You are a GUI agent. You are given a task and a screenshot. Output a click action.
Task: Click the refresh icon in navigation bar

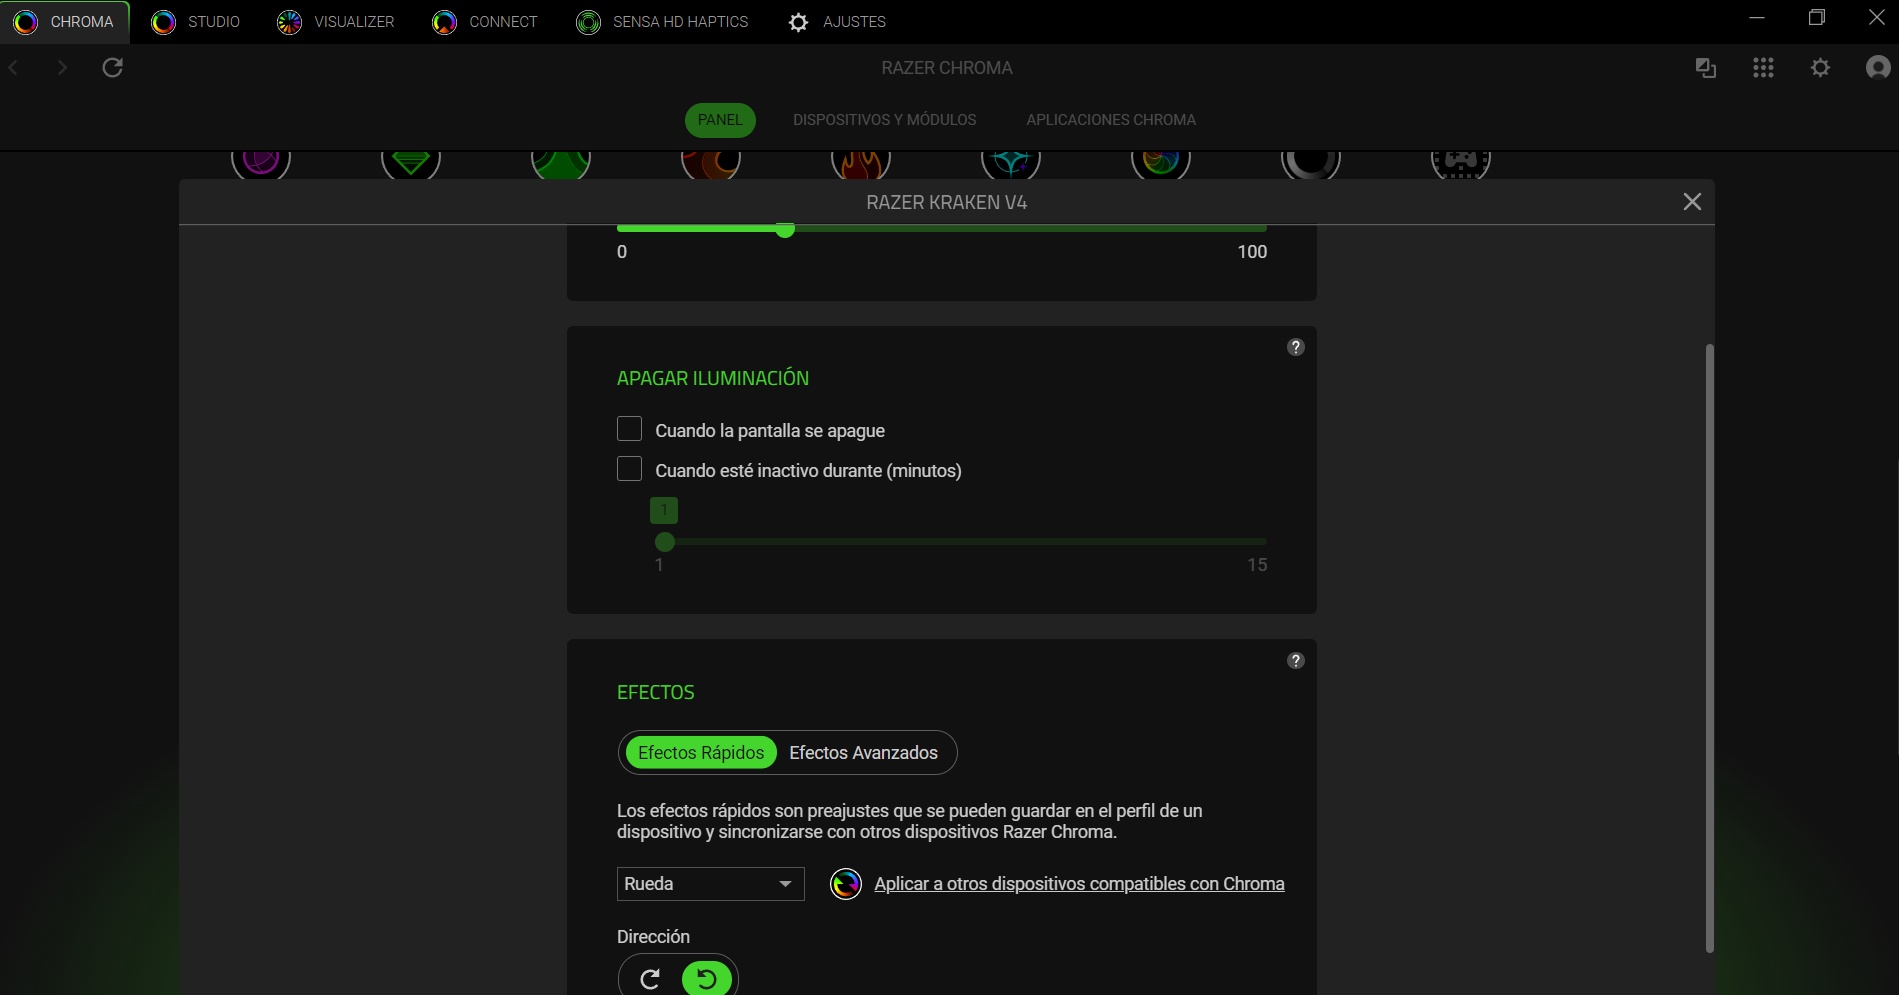click(113, 68)
